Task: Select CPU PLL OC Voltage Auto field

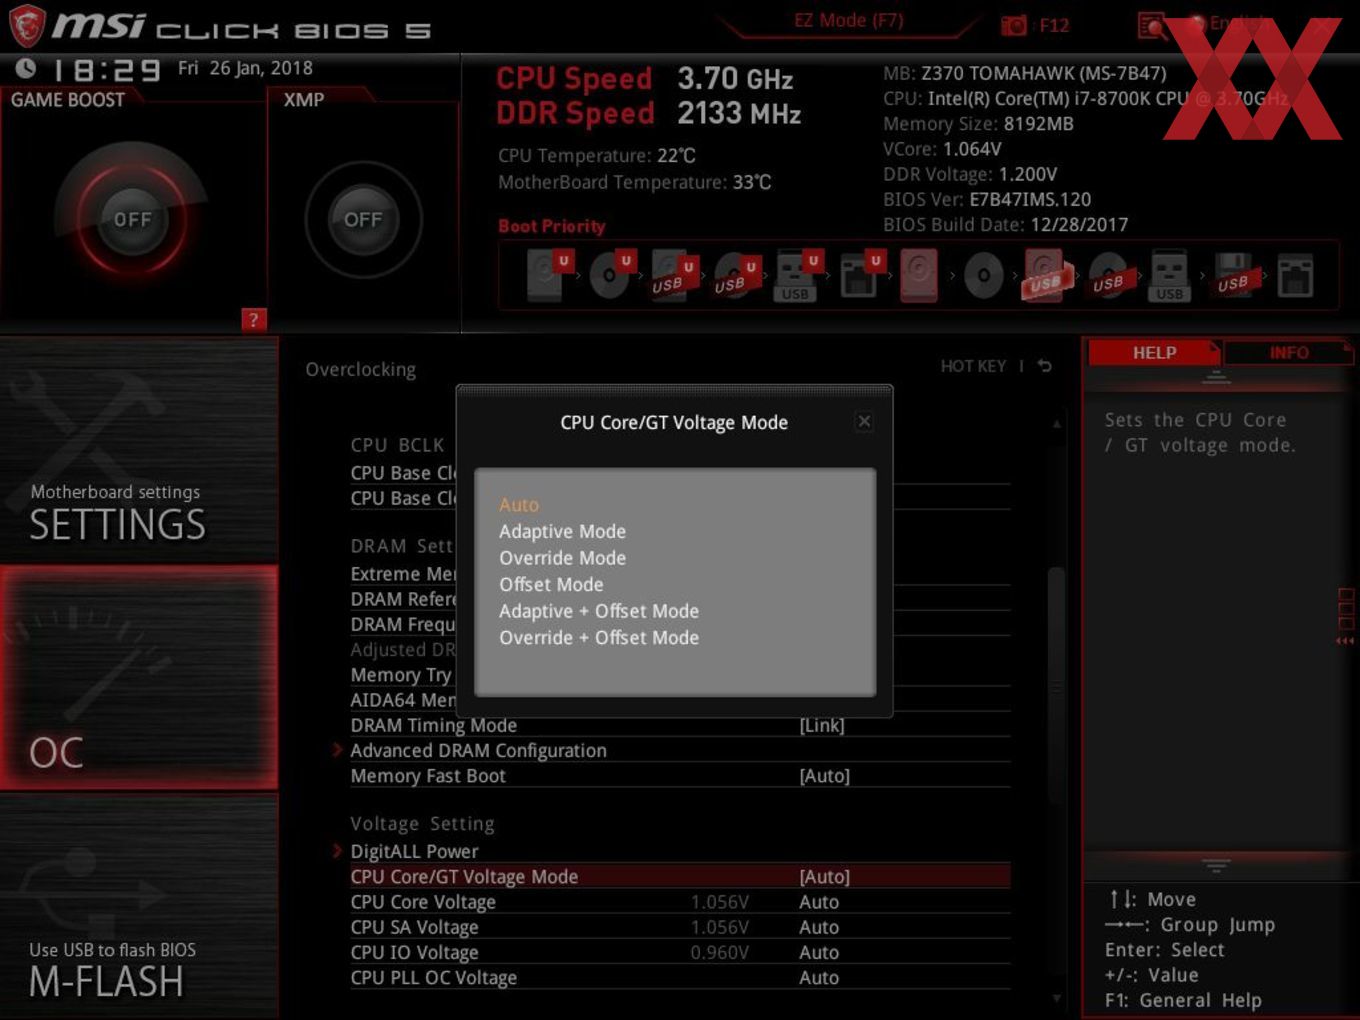Action: [819, 977]
